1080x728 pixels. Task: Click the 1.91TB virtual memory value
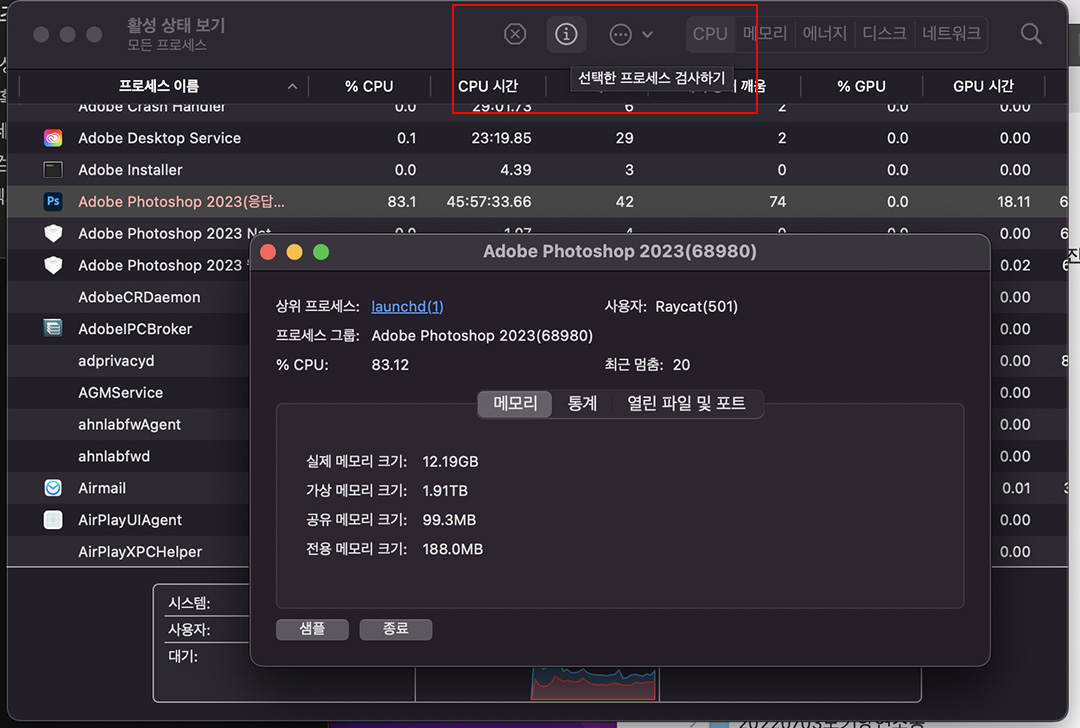pyautogui.click(x=445, y=490)
